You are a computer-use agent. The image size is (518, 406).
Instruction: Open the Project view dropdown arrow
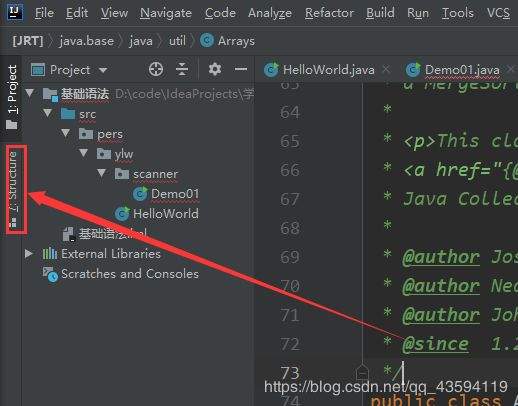click(103, 70)
